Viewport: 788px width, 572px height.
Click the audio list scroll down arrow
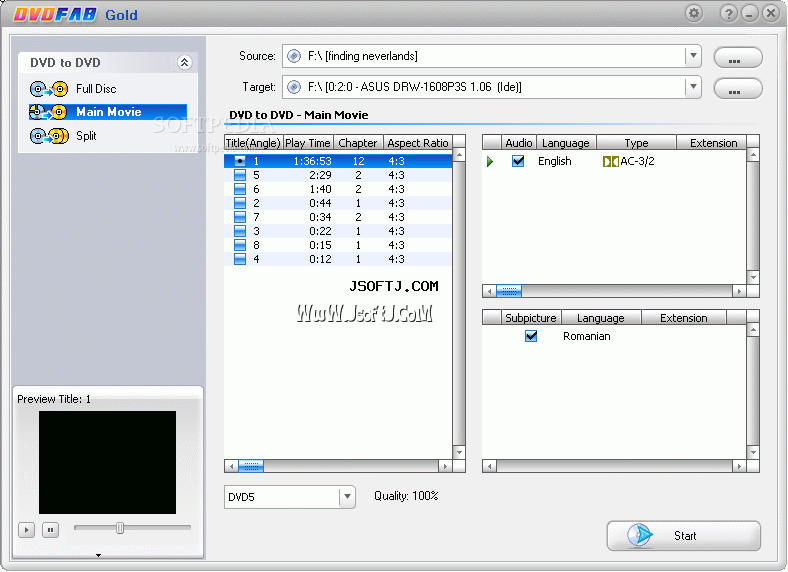(x=753, y=277)
